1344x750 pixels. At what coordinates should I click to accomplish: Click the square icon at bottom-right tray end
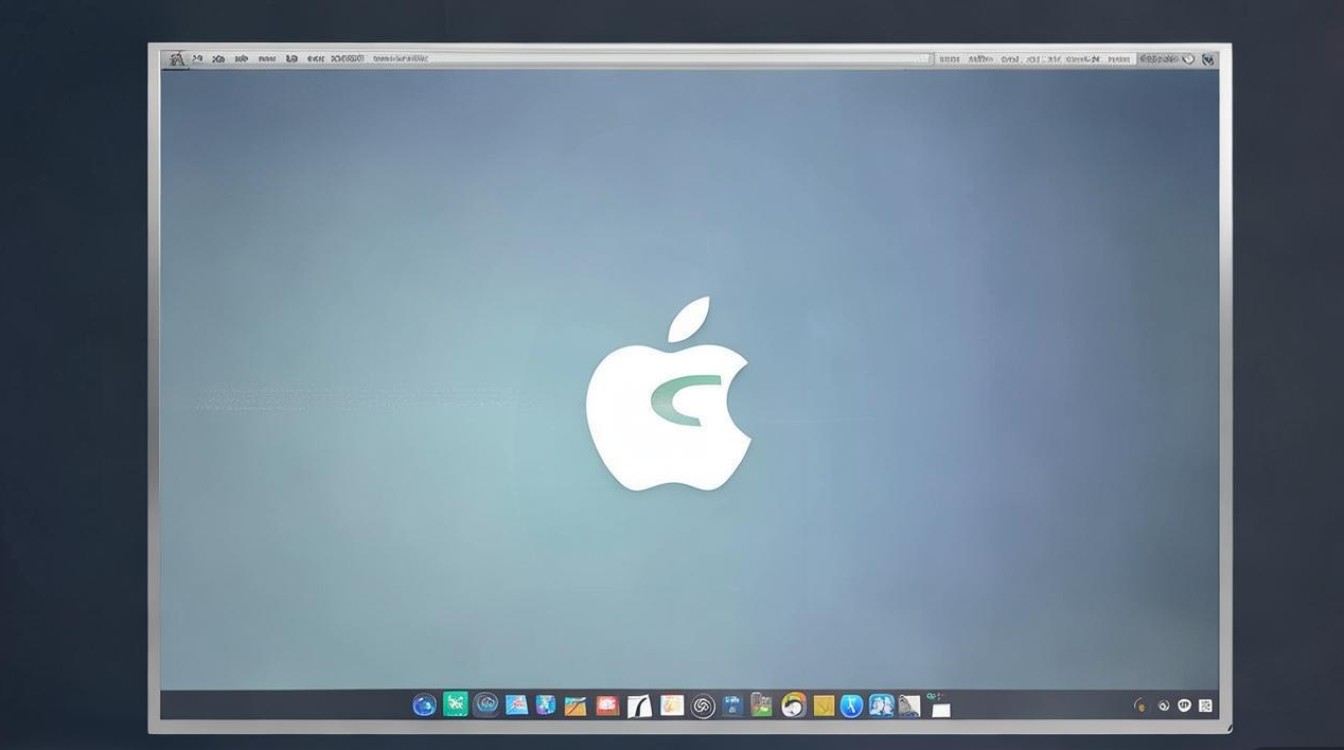point(1205,705)
